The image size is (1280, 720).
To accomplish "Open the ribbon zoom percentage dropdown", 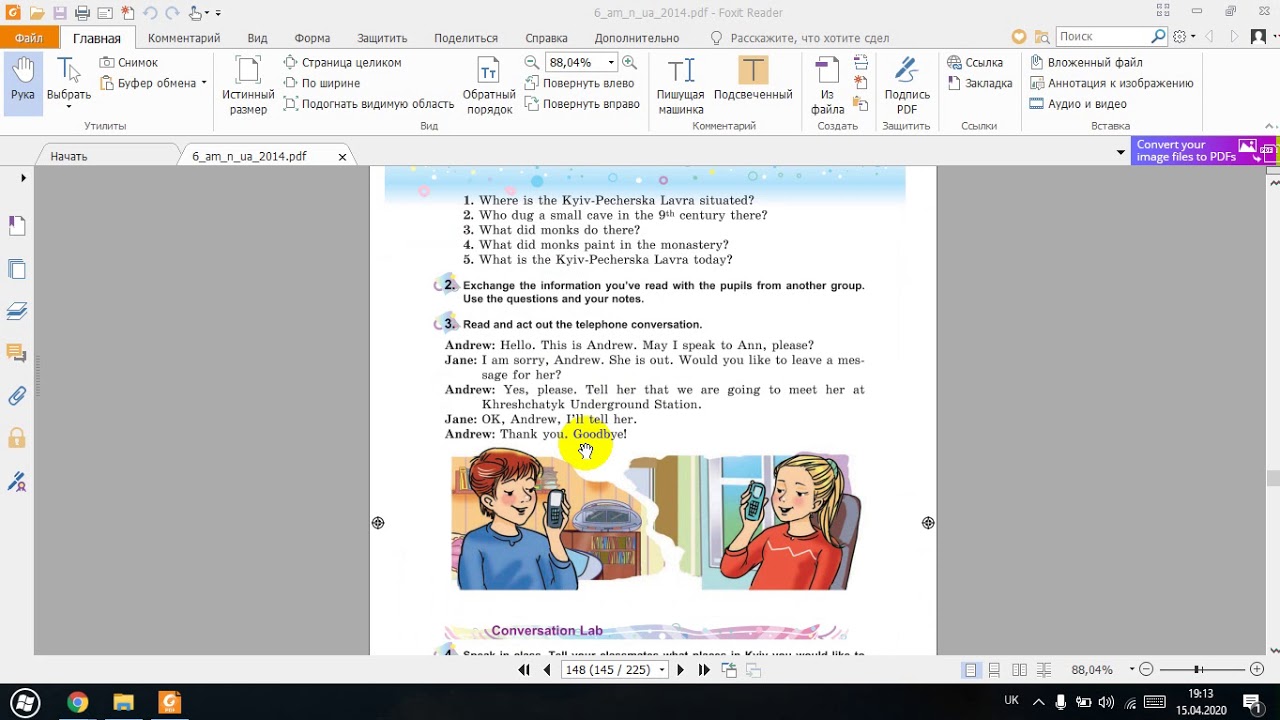I will 611,62.
